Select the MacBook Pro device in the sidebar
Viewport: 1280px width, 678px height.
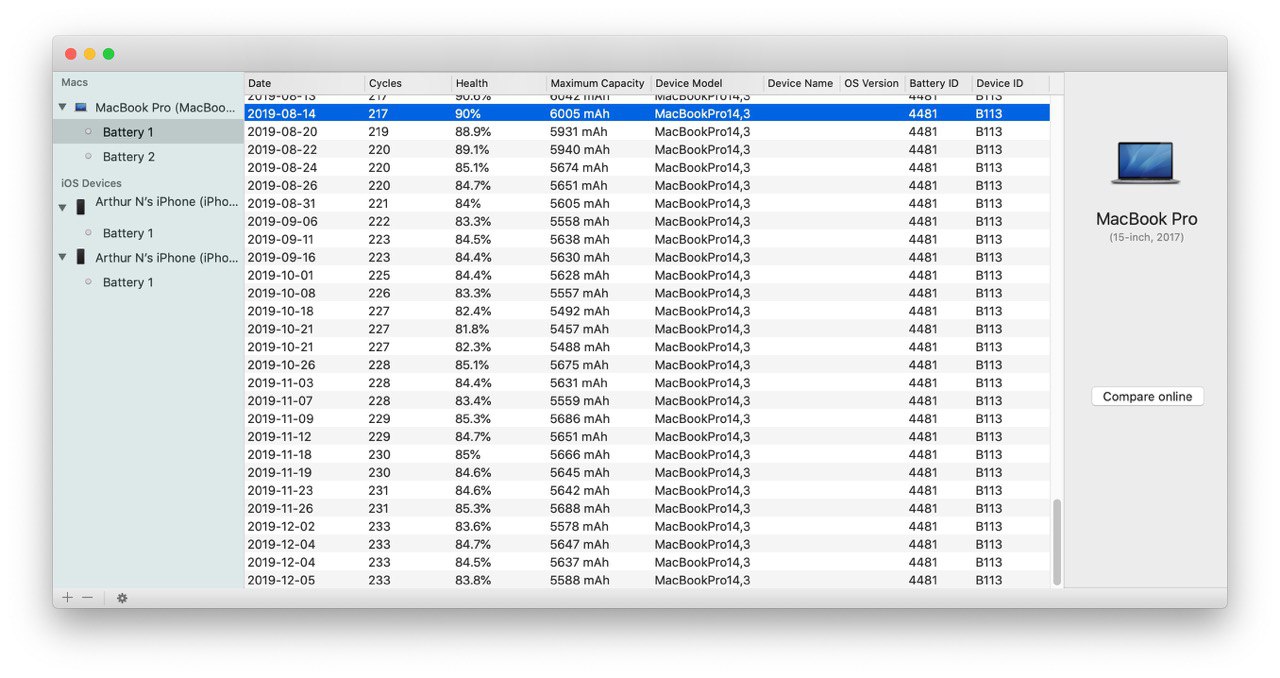(165, 107)
